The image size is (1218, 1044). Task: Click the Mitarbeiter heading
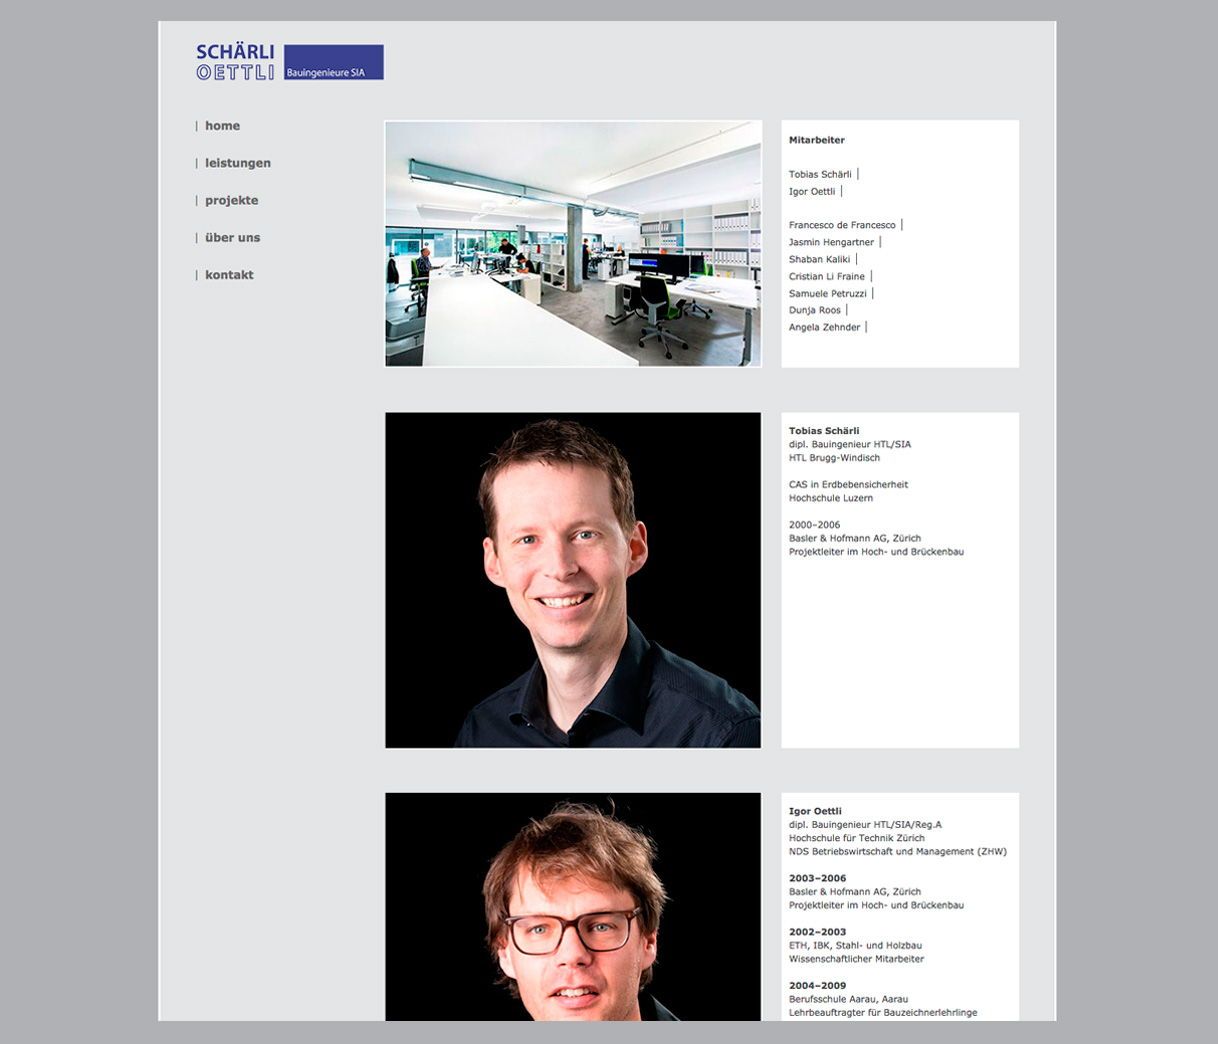(816, 140)
